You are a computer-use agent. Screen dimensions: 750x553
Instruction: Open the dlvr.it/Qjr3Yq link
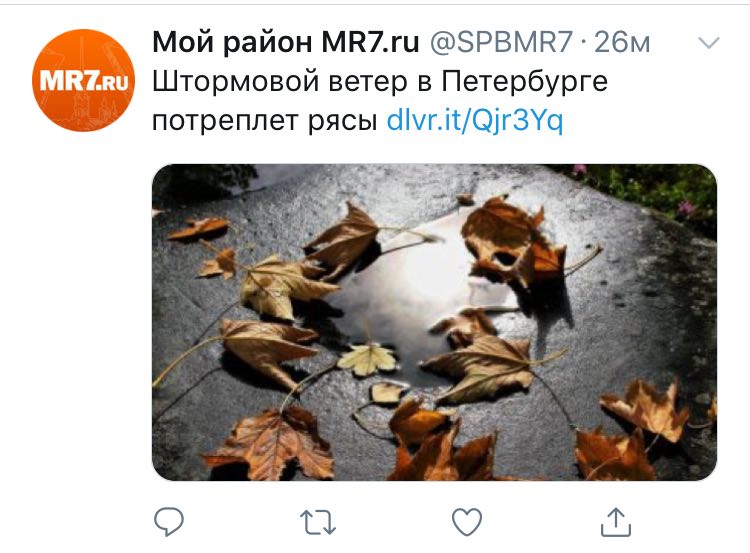click(x=474, y=121)
